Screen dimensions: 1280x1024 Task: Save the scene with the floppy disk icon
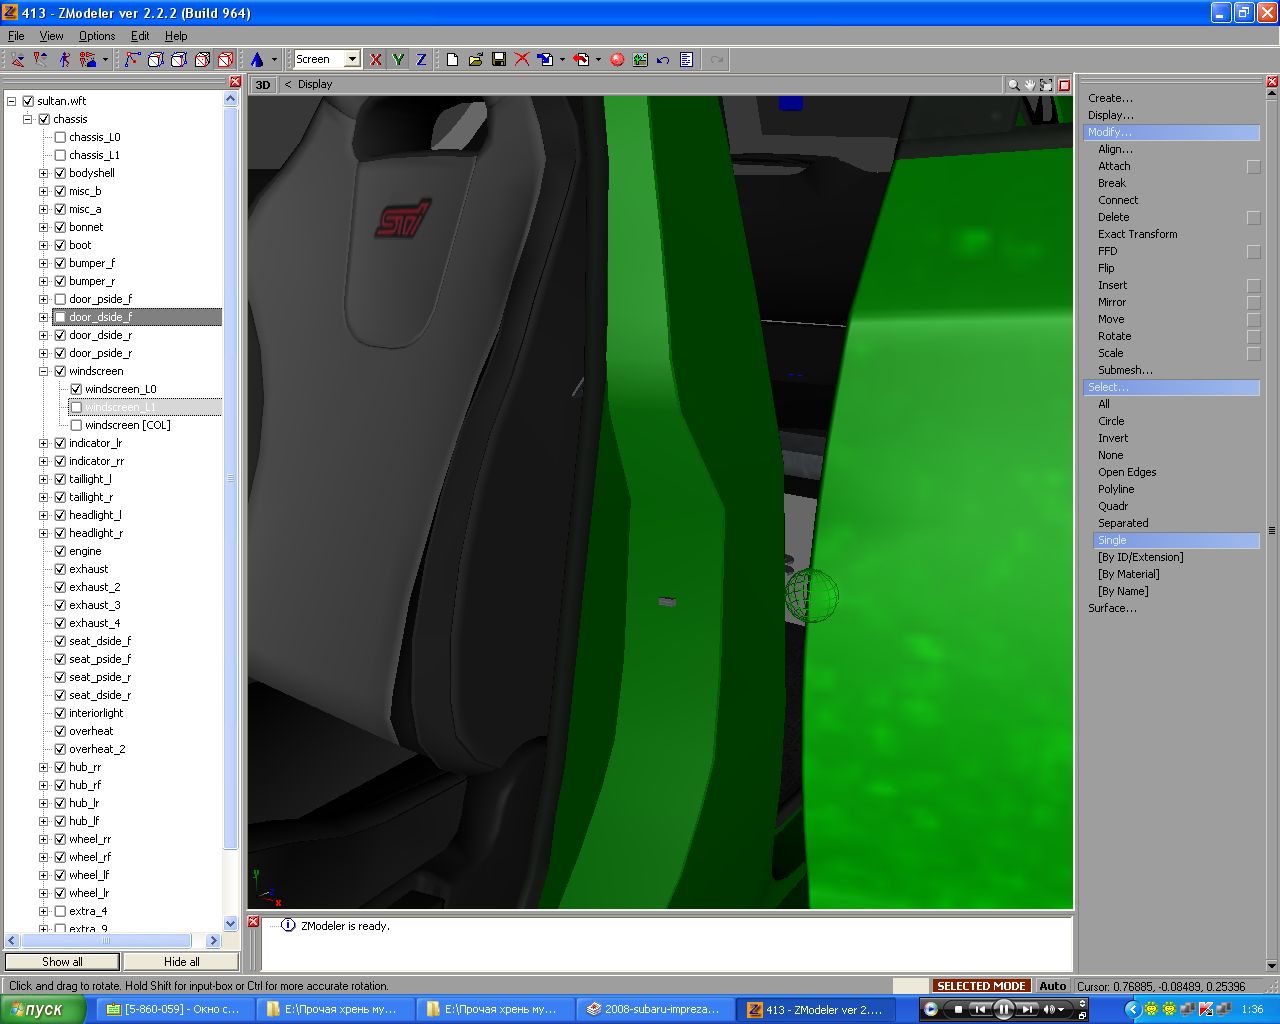point(498,60)
